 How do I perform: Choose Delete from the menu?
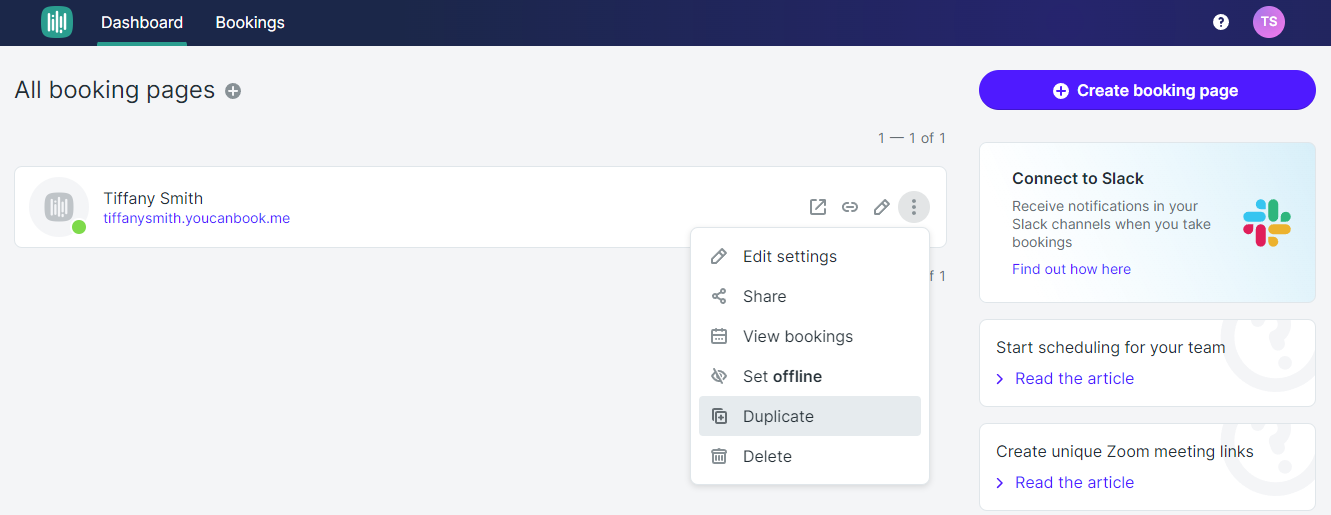pos(810,456)
